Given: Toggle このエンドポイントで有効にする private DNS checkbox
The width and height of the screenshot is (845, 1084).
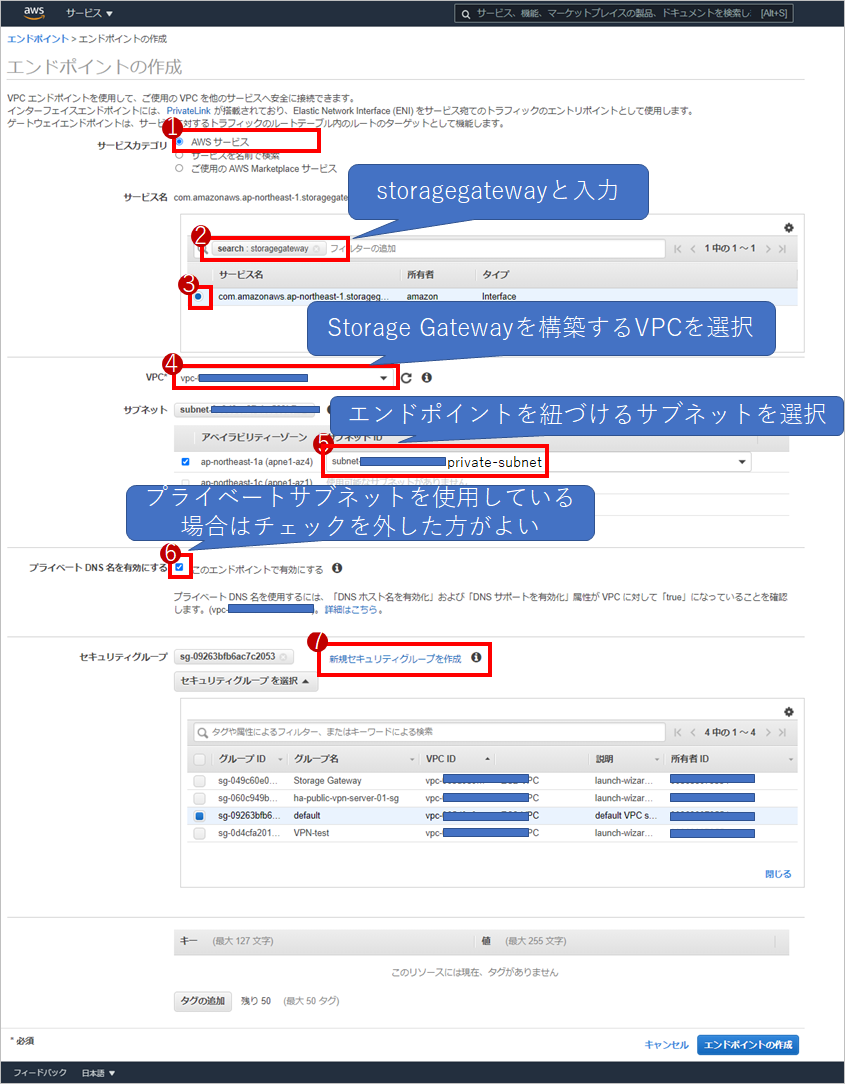Looking at the screenshot, I should [179, 568].
